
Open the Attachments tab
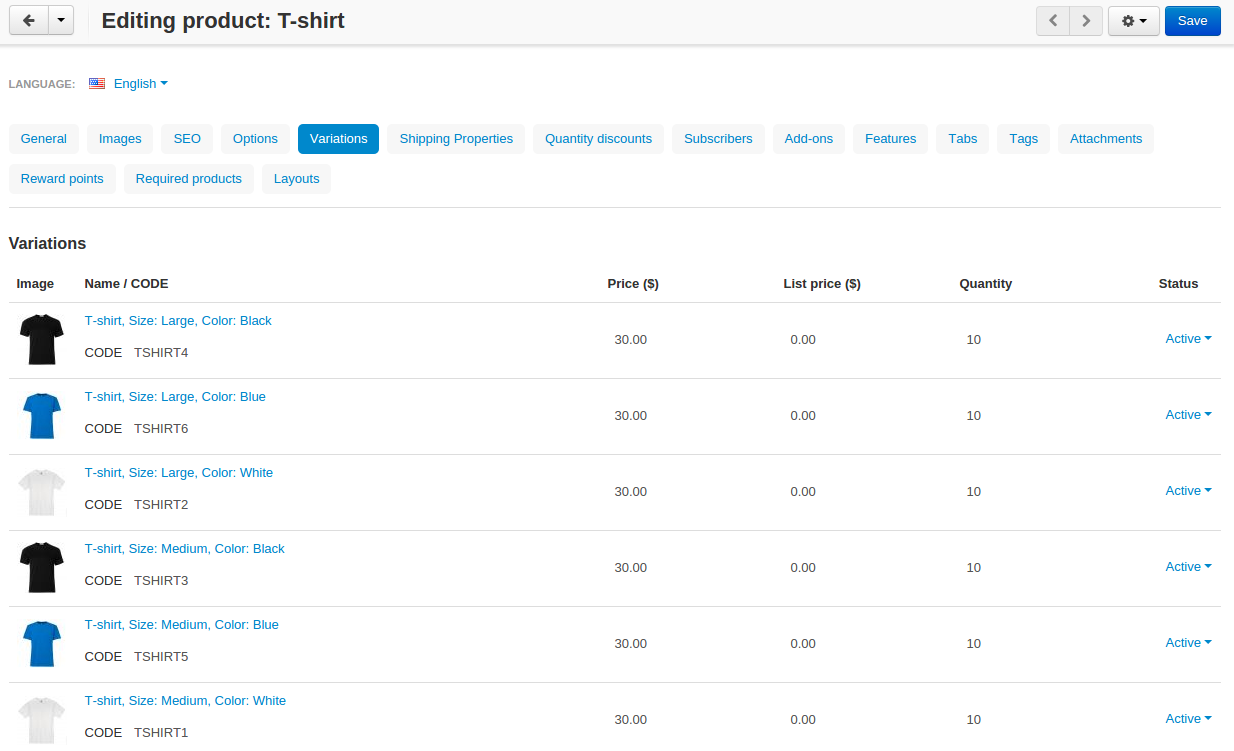[1106, 139]
